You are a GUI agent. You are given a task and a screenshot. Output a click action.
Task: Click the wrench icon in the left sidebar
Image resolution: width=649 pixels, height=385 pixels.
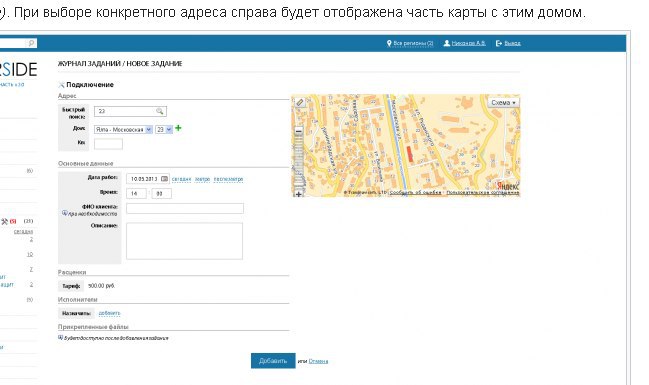point(5,221)
